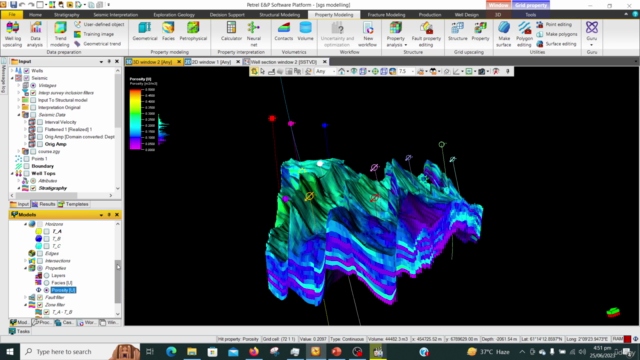Open Property grid upscaling
The width and height of the screenshot is (640, 360).
[x=480, y=31]
